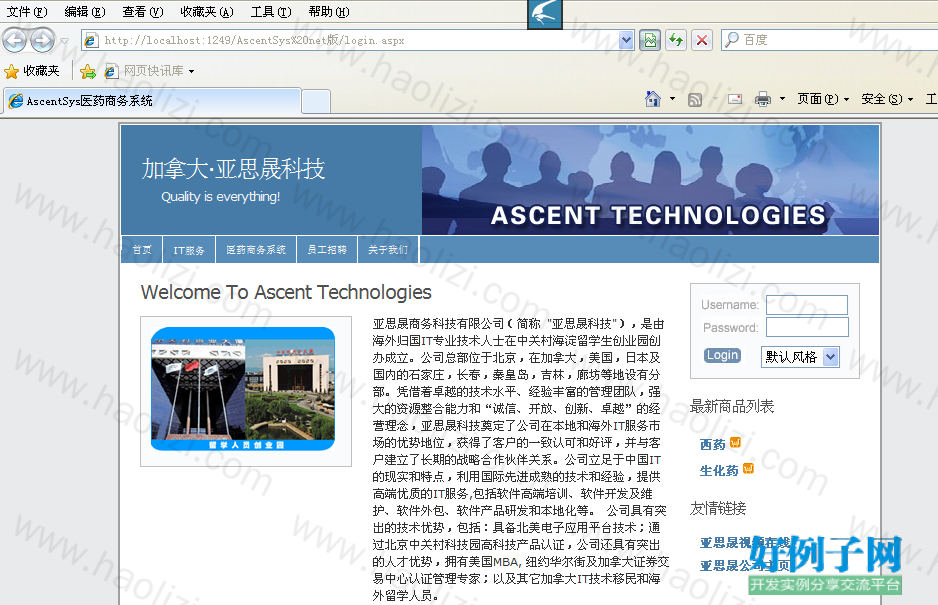
Task: Open the 文件(F) menu
Action: 26,12
